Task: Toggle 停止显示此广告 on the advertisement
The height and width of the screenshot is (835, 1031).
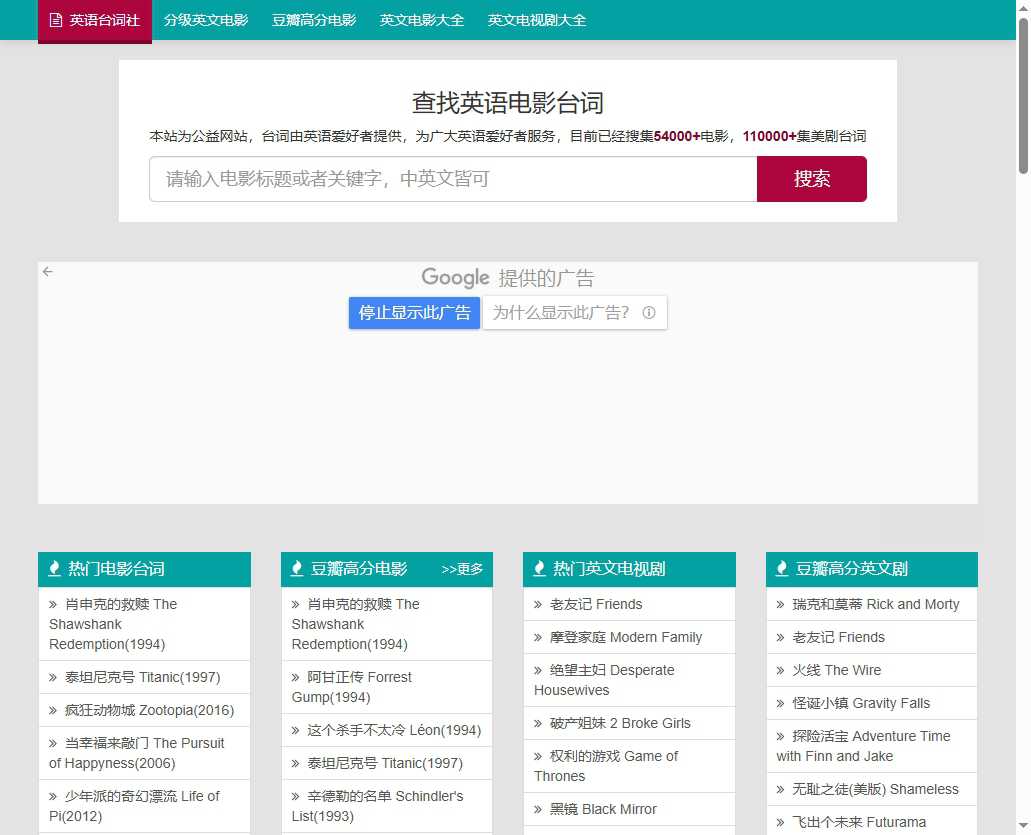Action: 414,312
